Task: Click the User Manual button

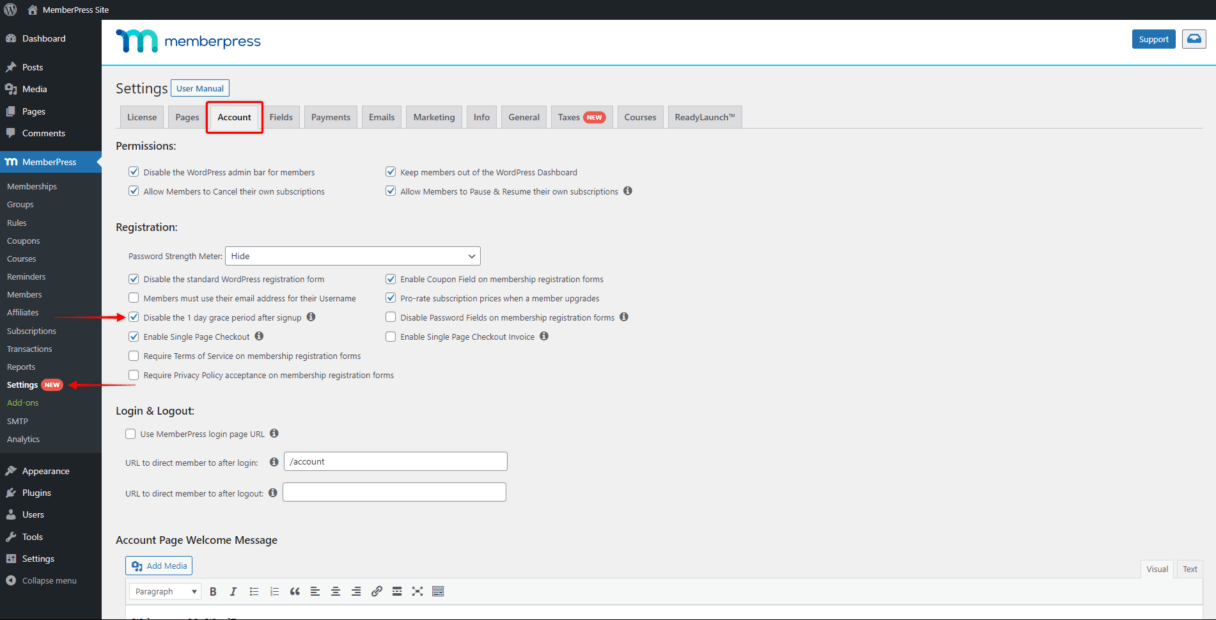Action: pyautogui.click(x=200, y=88)
